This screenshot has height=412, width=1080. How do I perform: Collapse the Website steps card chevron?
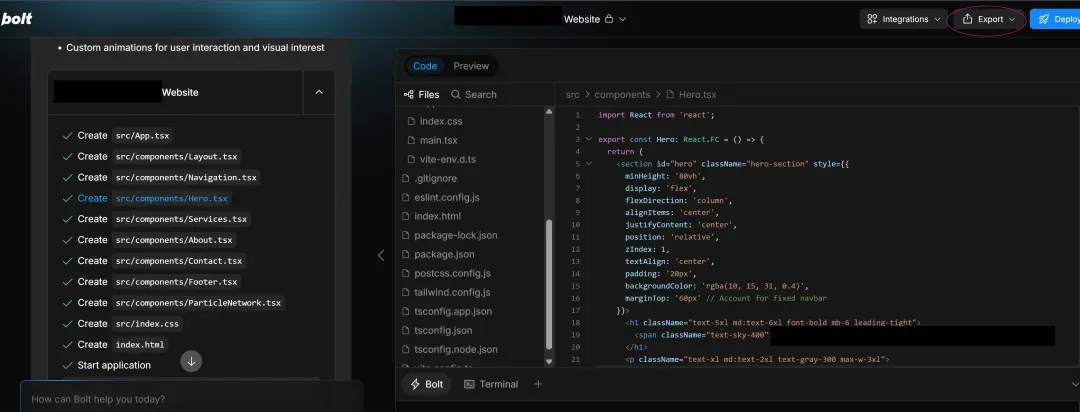[x=319, y=92]
